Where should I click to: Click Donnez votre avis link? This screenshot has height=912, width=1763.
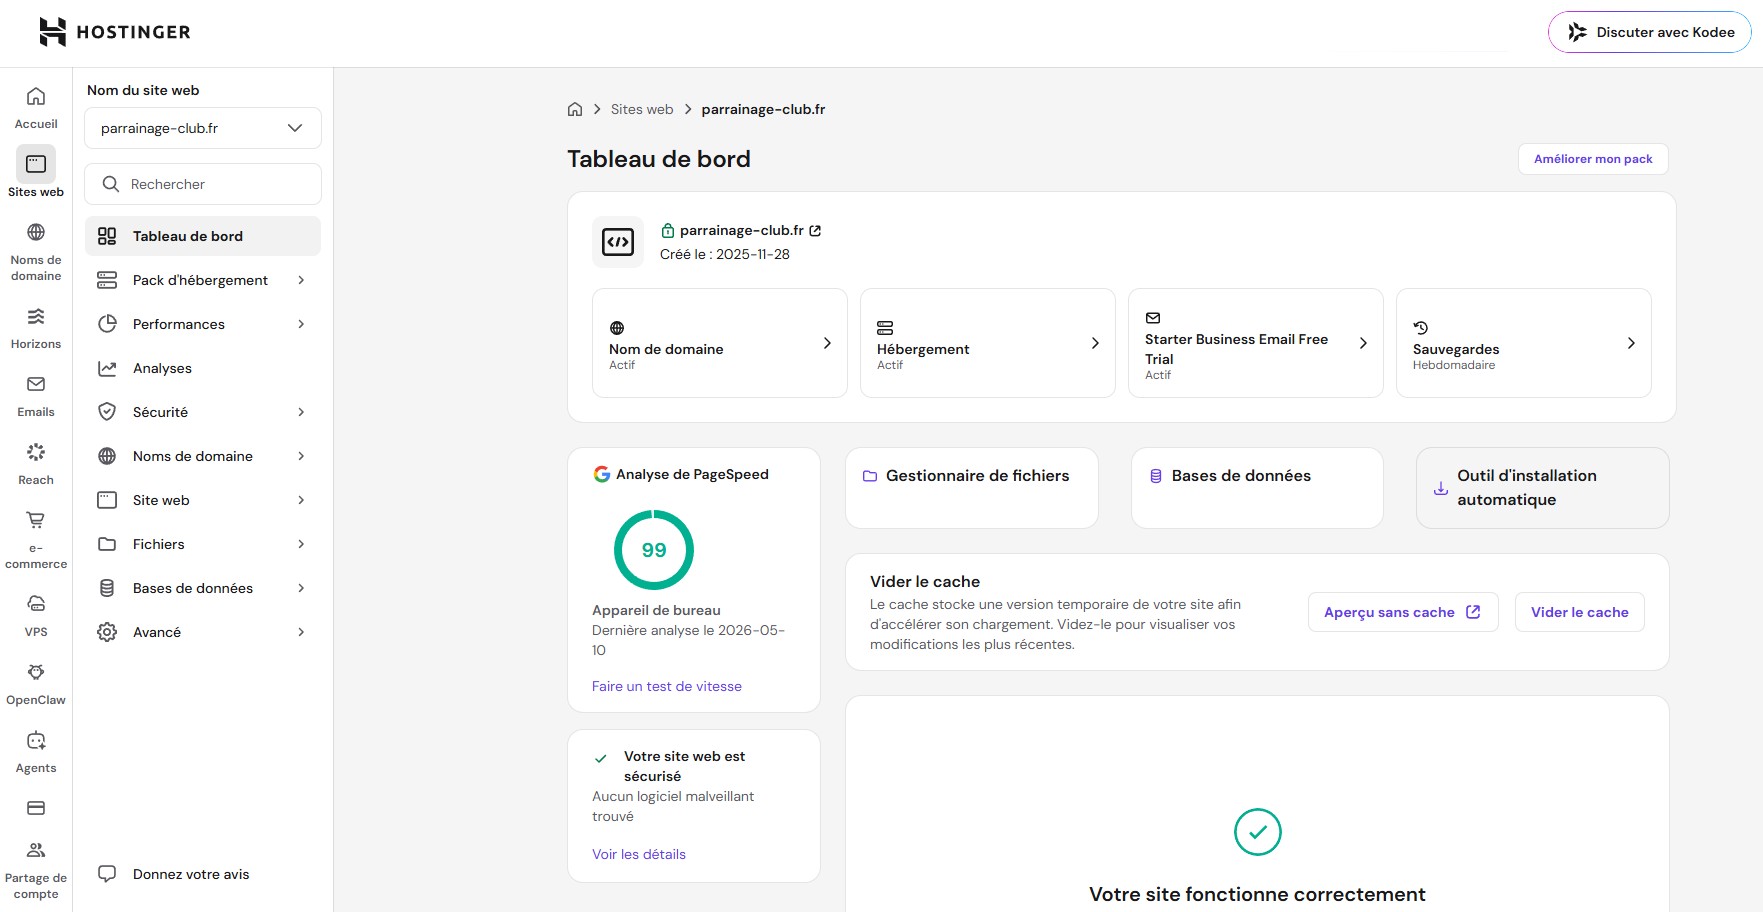[x=191, y=874]
